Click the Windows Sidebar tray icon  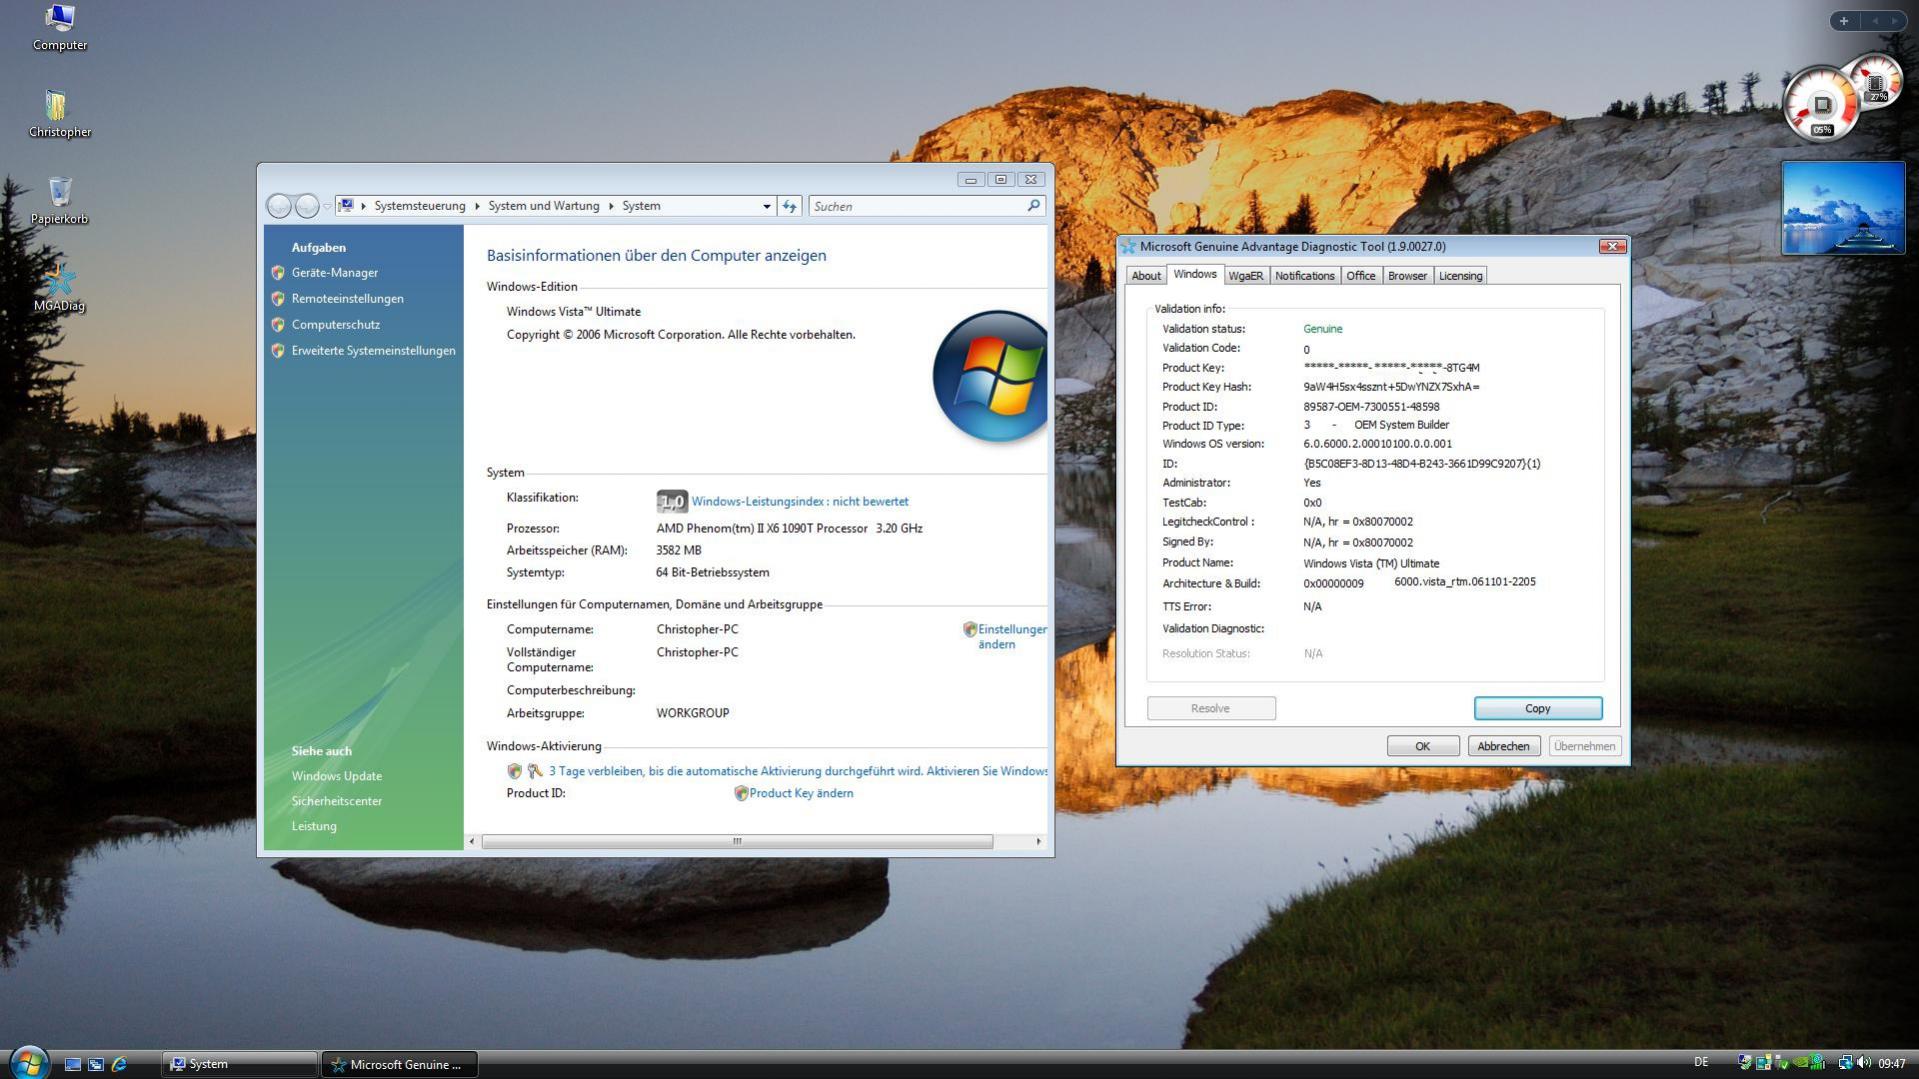[x=1764, y=1063]
